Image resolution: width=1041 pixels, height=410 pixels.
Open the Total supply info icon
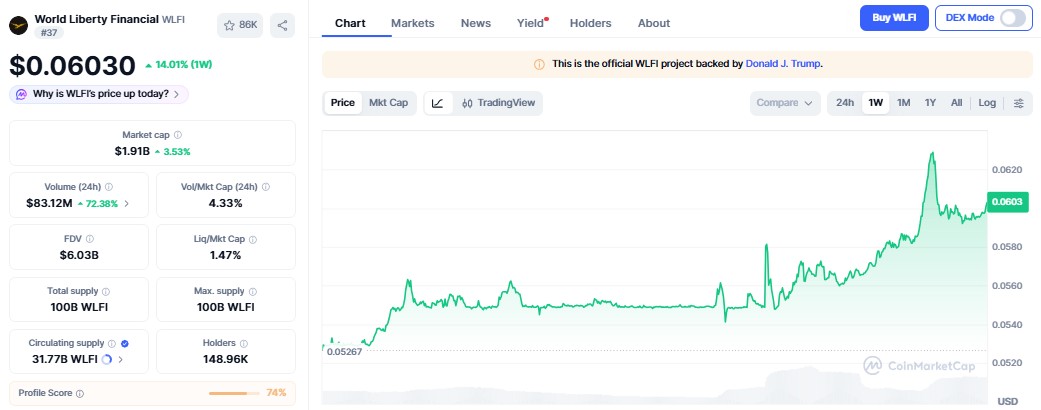pos(106,291)
